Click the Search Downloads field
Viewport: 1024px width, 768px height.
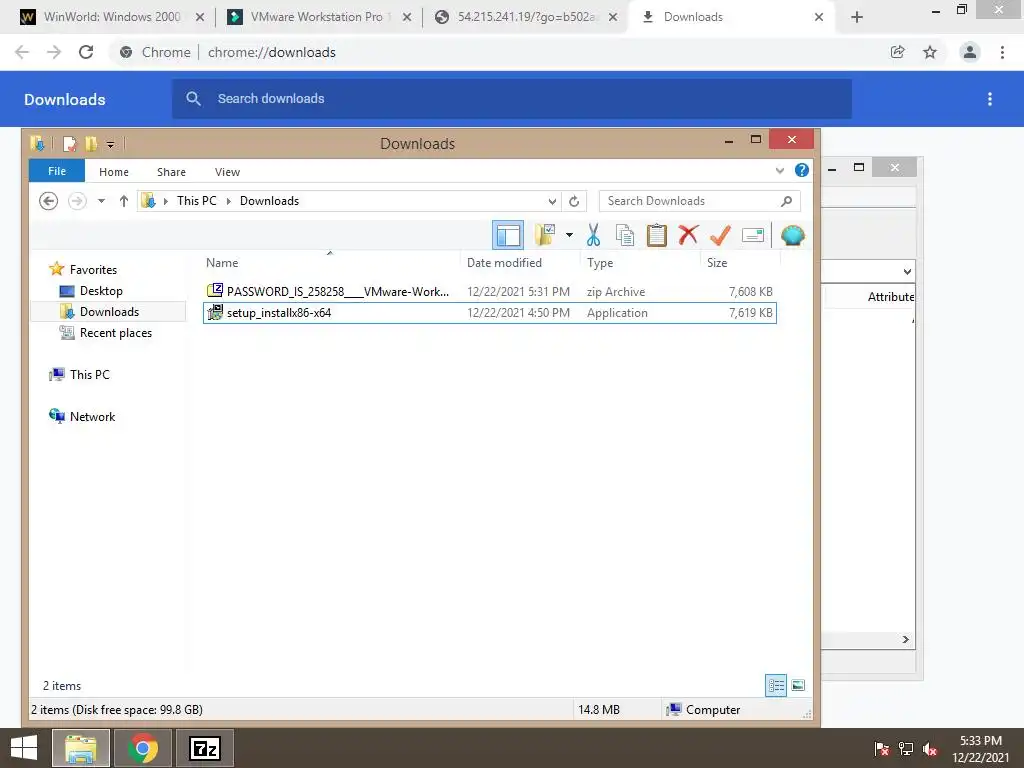(x=699, y=201)
